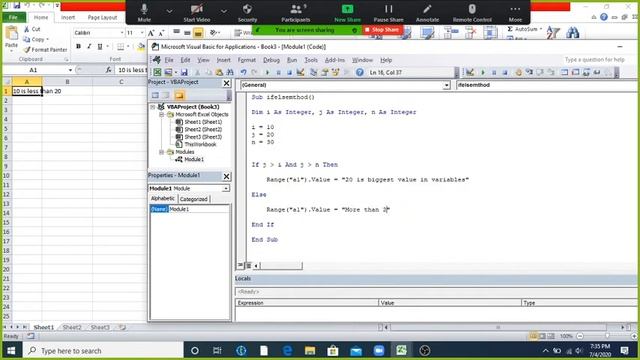The height and width of the screenshot is (360, 640).
Task: Click View Code icon in Project panel
Action: point(155,96)
